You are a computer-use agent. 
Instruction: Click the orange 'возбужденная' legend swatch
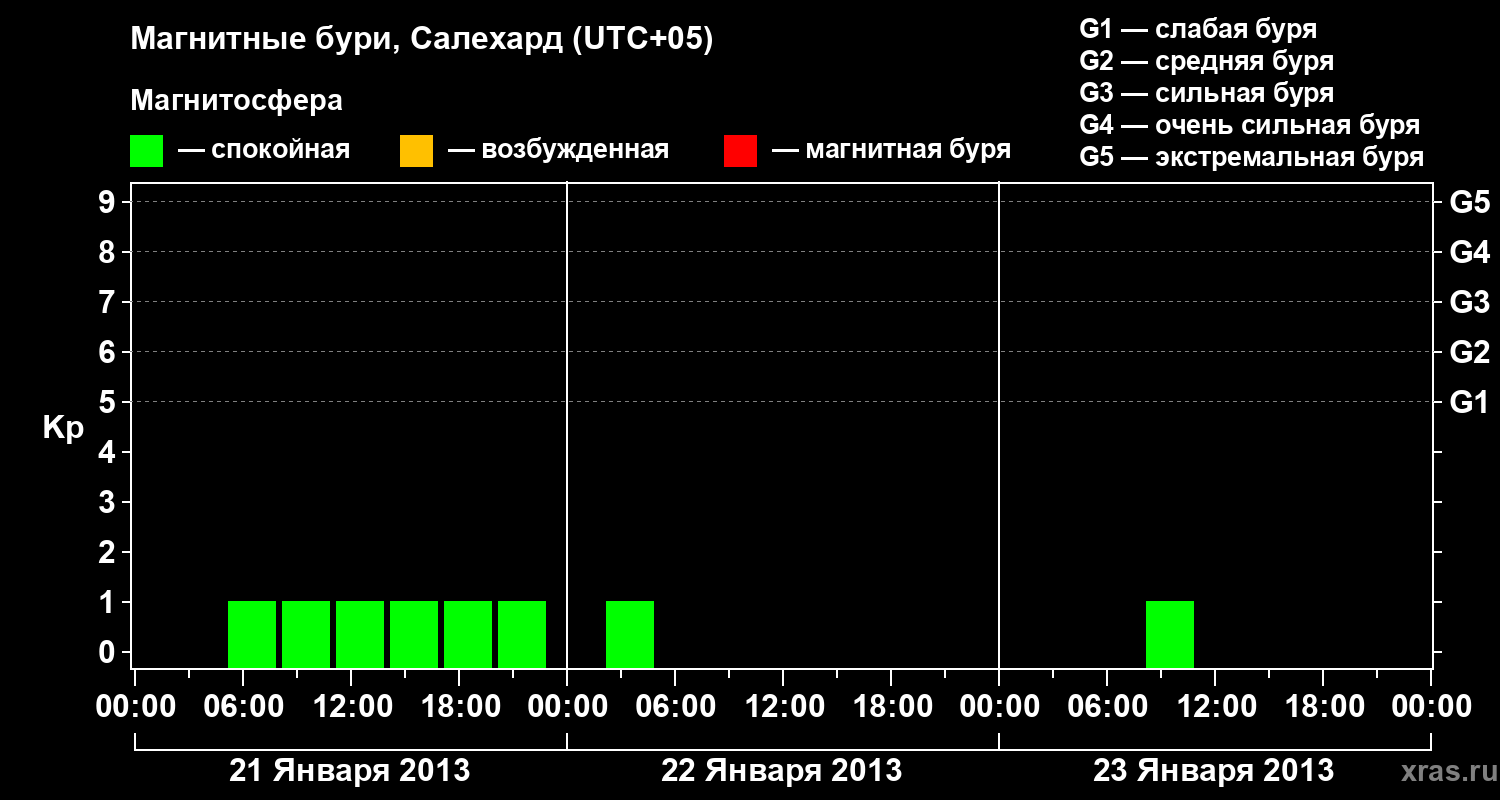click(416, 151)
